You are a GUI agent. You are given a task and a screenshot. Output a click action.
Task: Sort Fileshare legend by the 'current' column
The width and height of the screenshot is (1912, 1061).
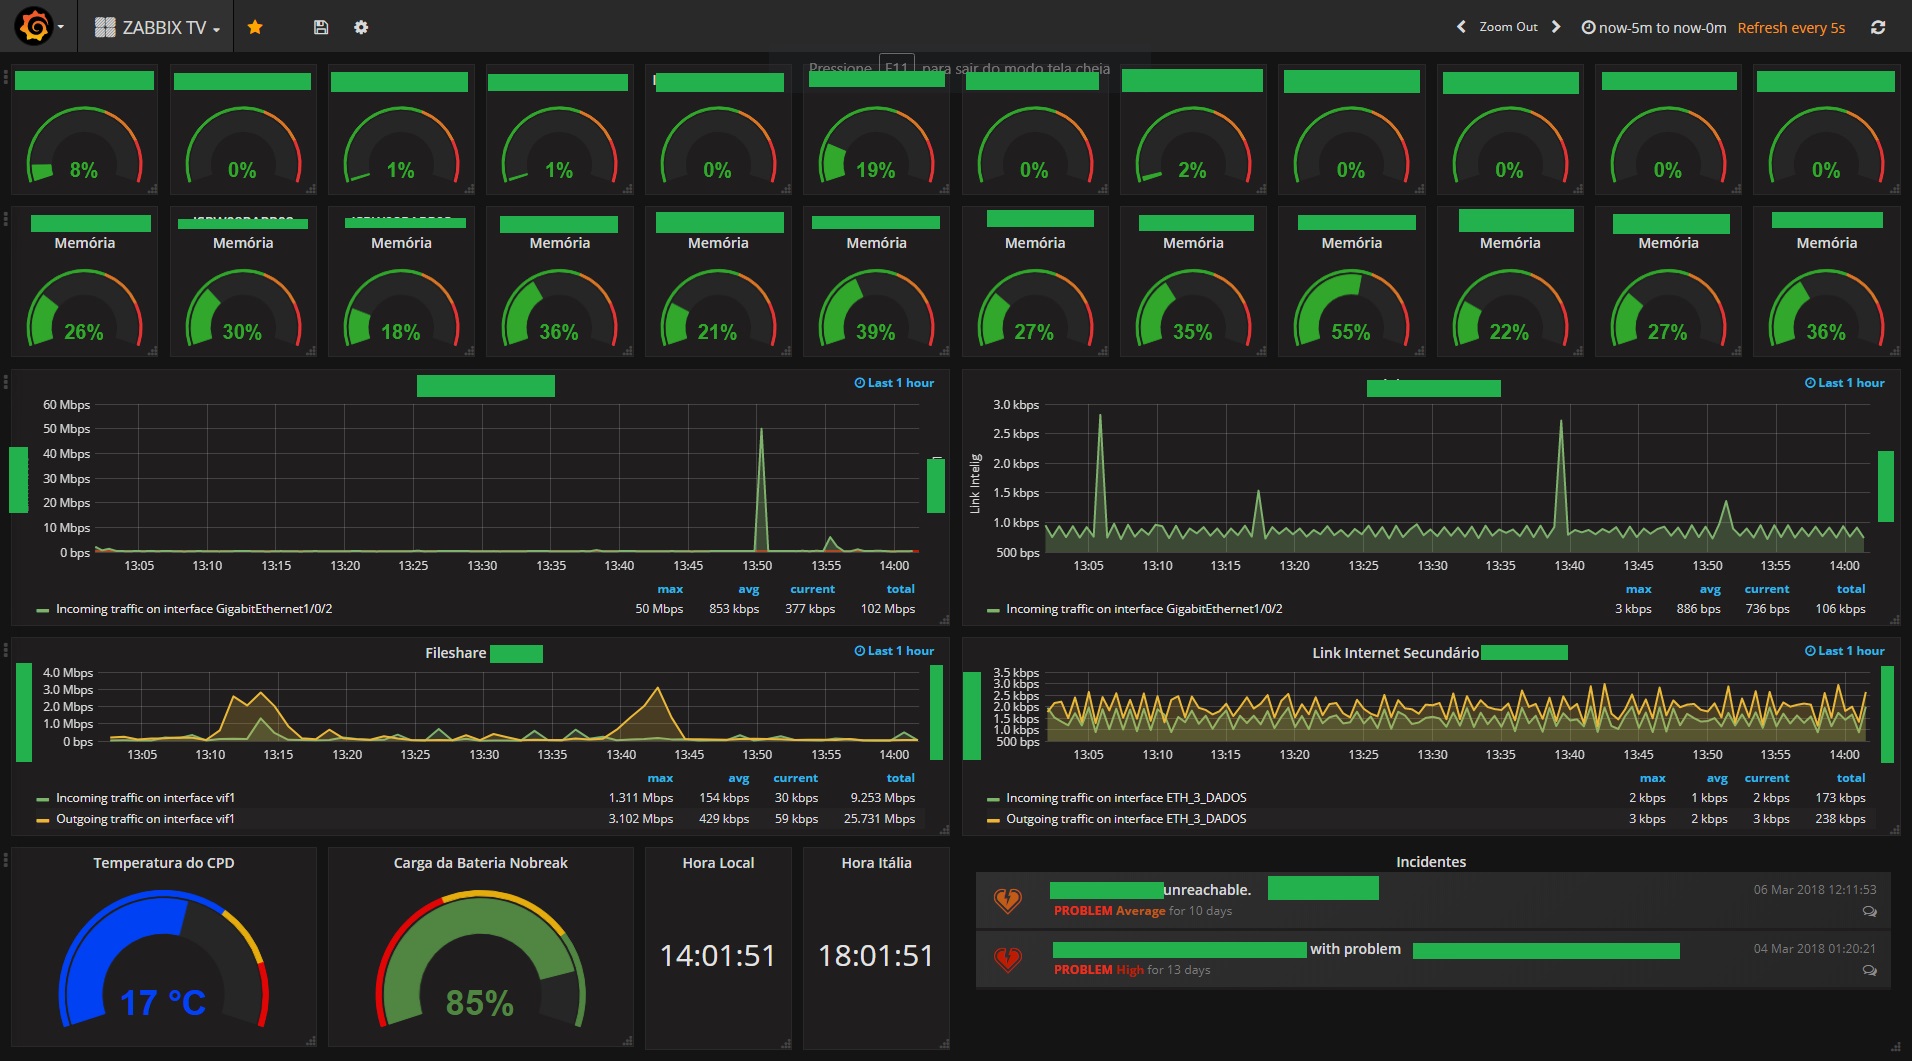tap(795, 778)
